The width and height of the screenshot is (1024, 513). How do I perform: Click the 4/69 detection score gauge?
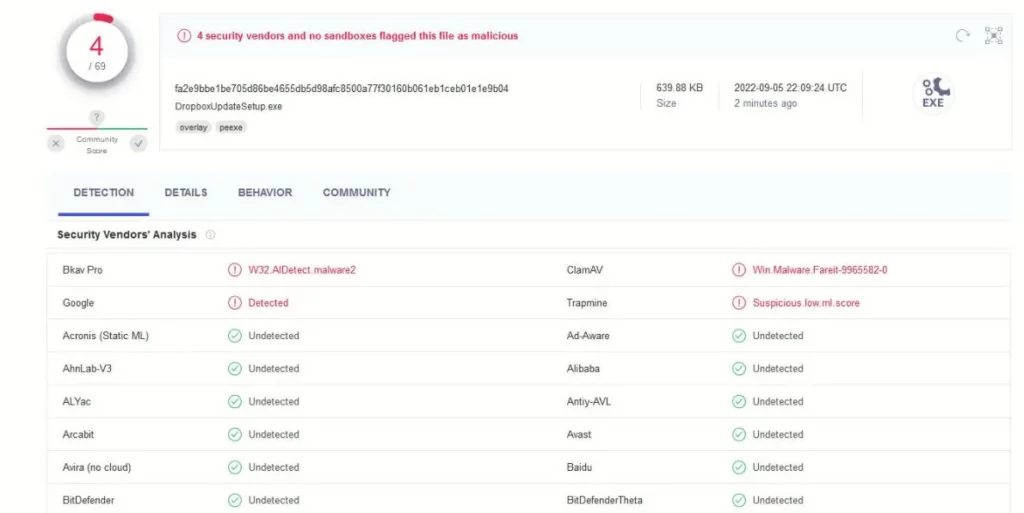pos(97,53)
